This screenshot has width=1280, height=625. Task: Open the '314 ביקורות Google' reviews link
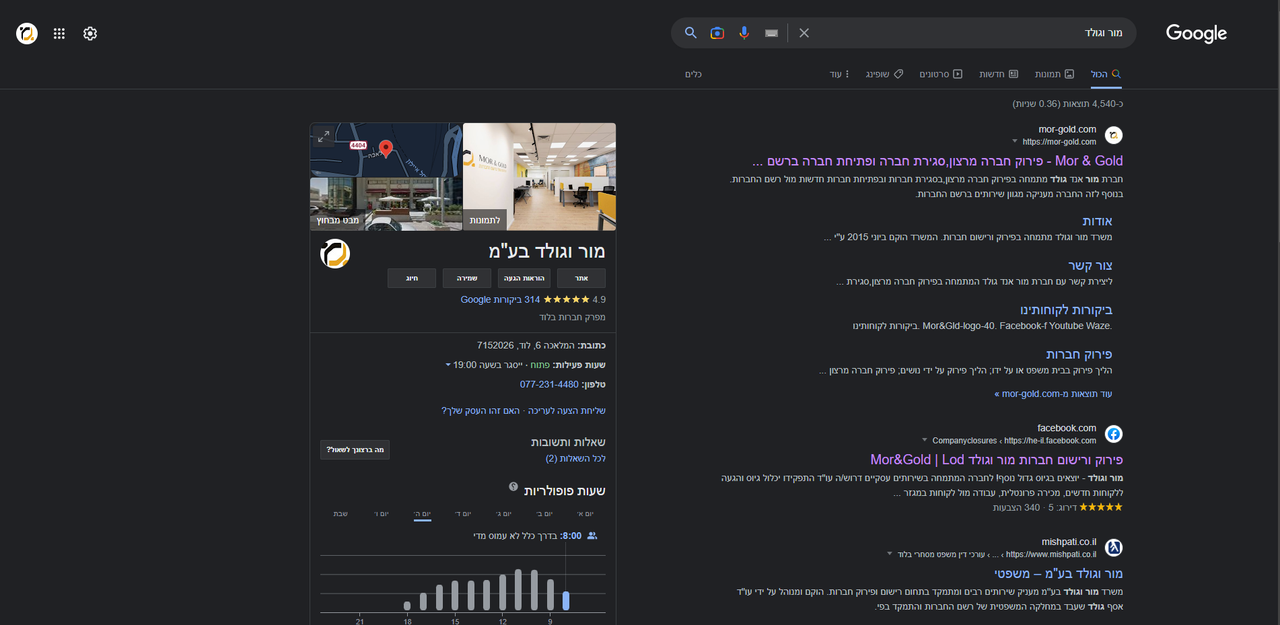point(500,299)
